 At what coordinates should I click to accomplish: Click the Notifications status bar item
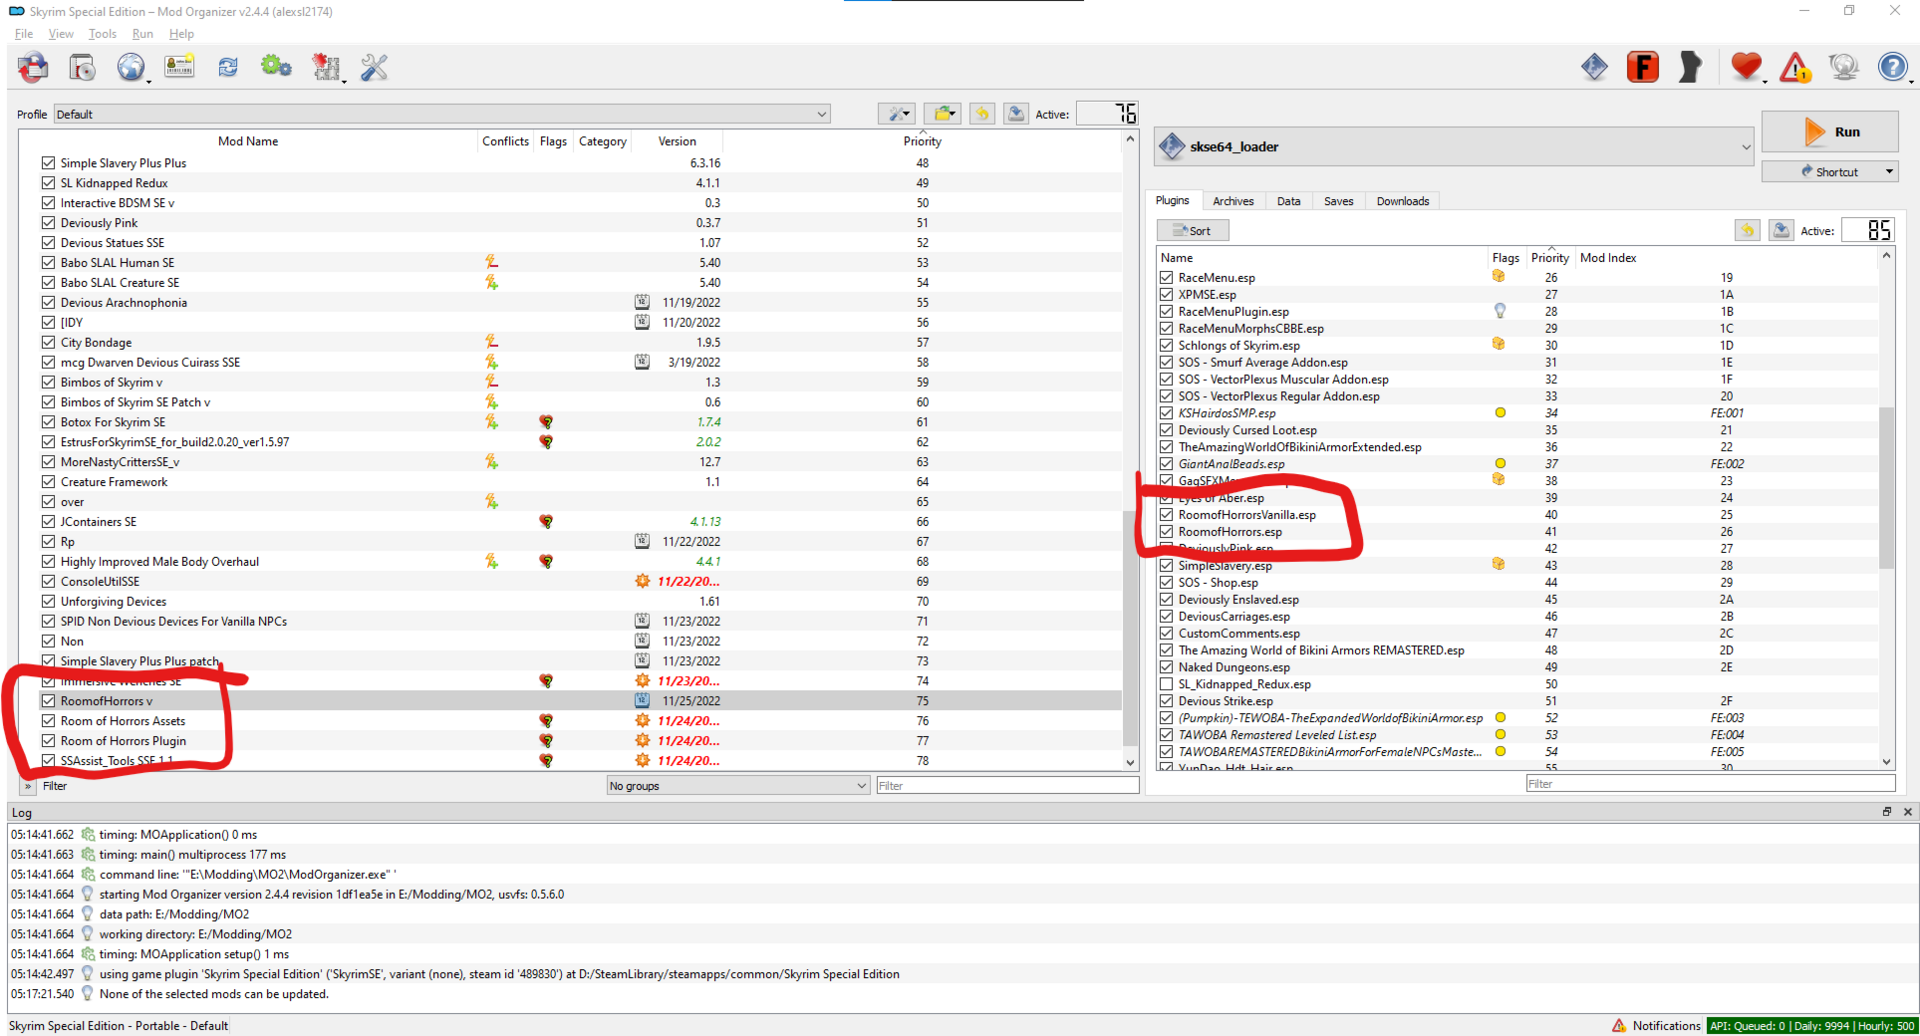click(x=1655, y=1025)
